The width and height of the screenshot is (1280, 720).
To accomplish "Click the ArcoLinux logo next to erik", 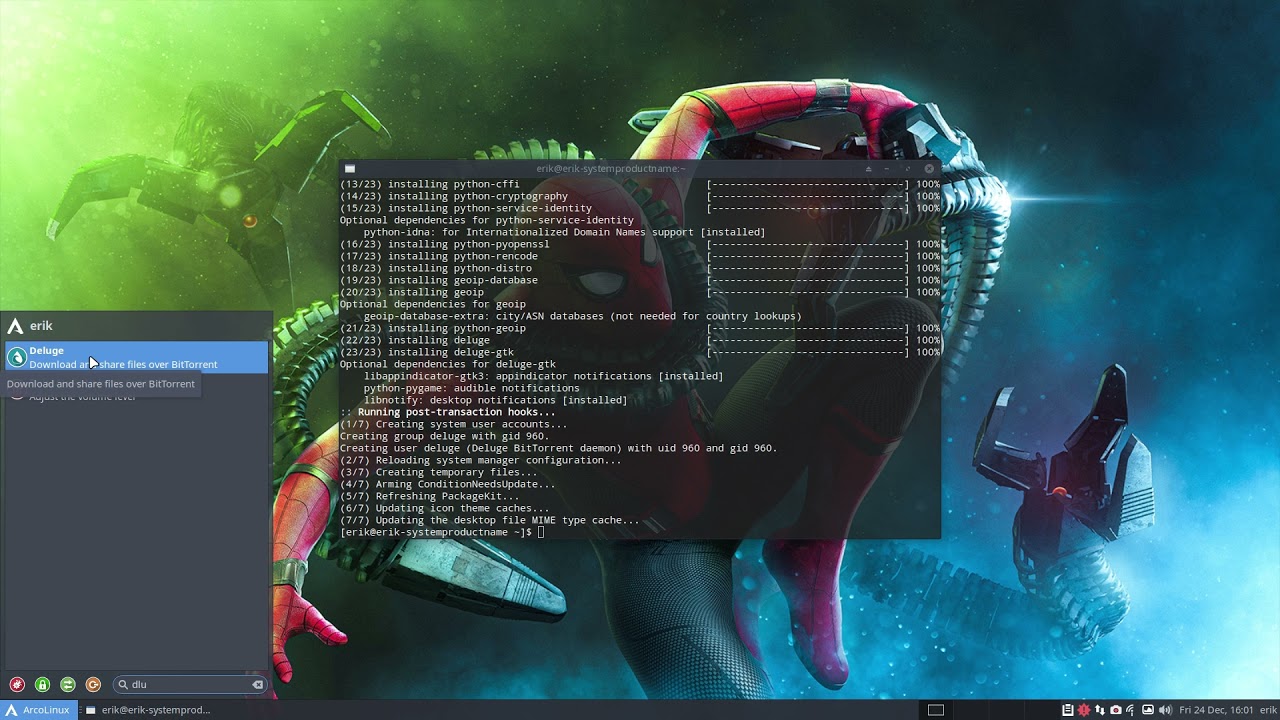I will pyautogui.click(x=15, y=326).
